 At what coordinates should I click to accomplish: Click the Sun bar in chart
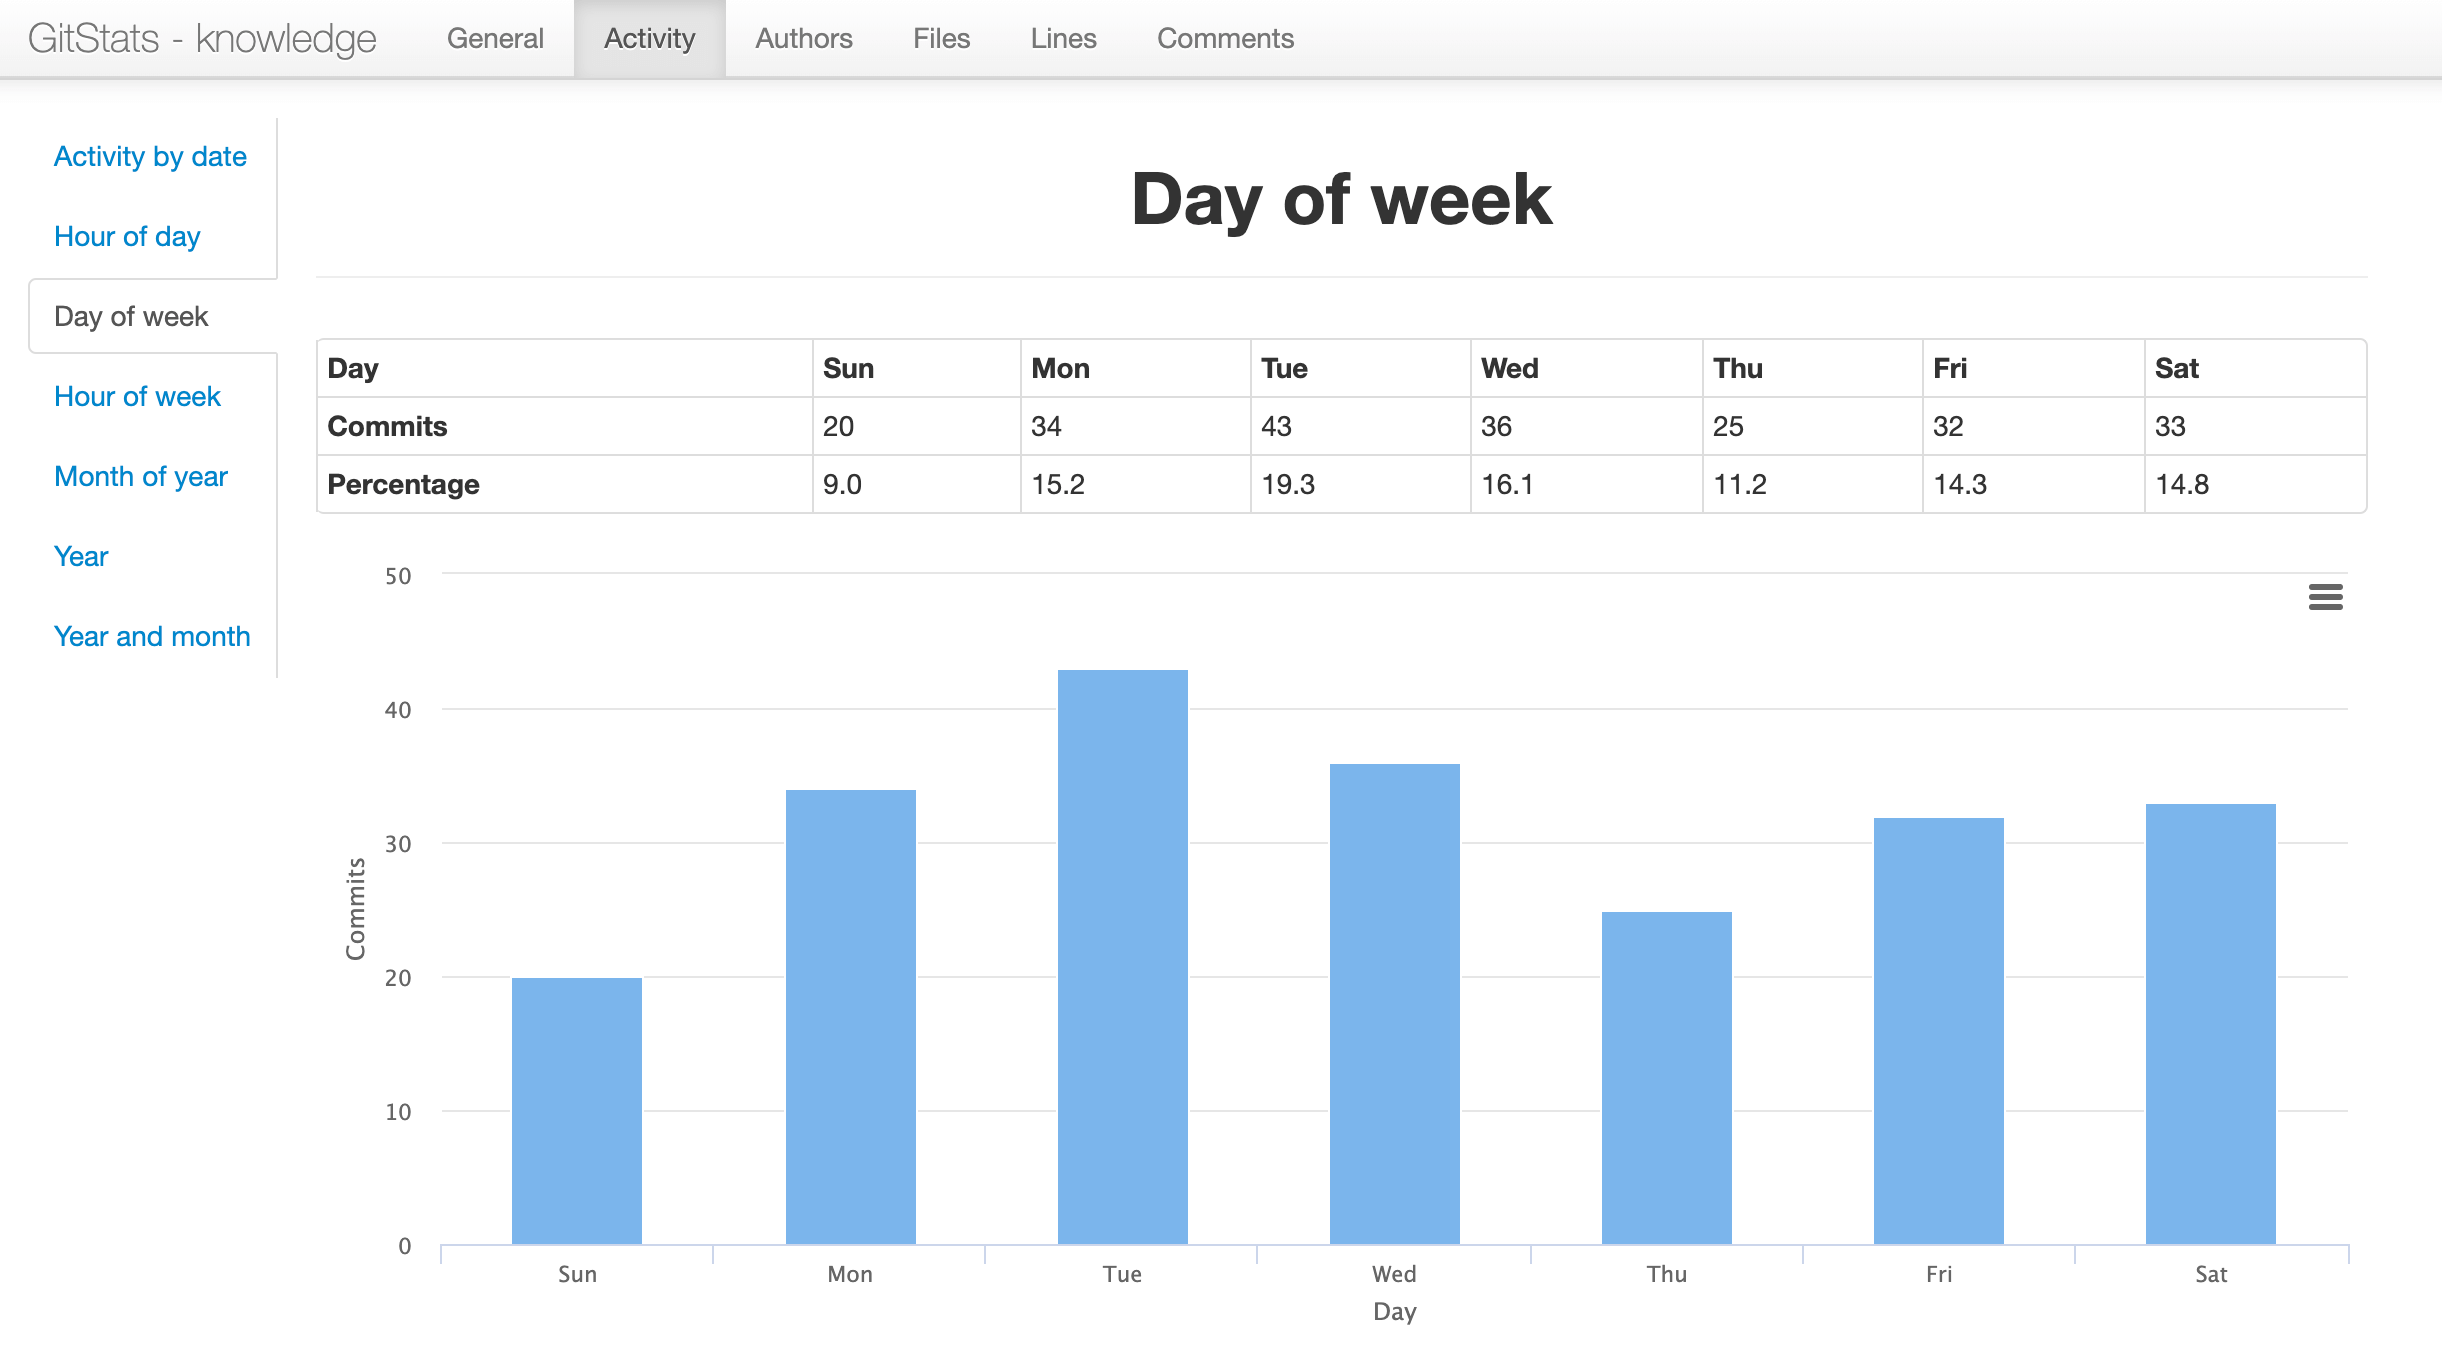tap(577, 1110)
